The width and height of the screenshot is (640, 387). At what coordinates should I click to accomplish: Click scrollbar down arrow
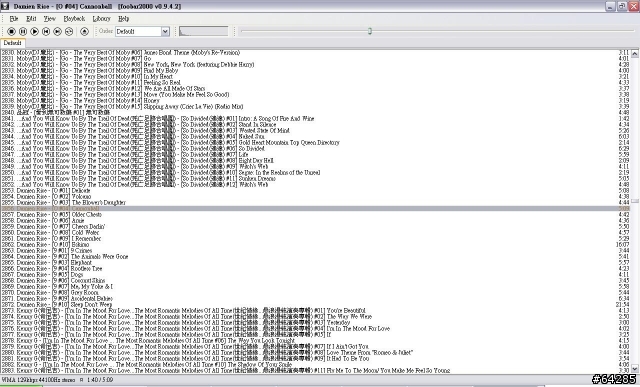(635, 369)
